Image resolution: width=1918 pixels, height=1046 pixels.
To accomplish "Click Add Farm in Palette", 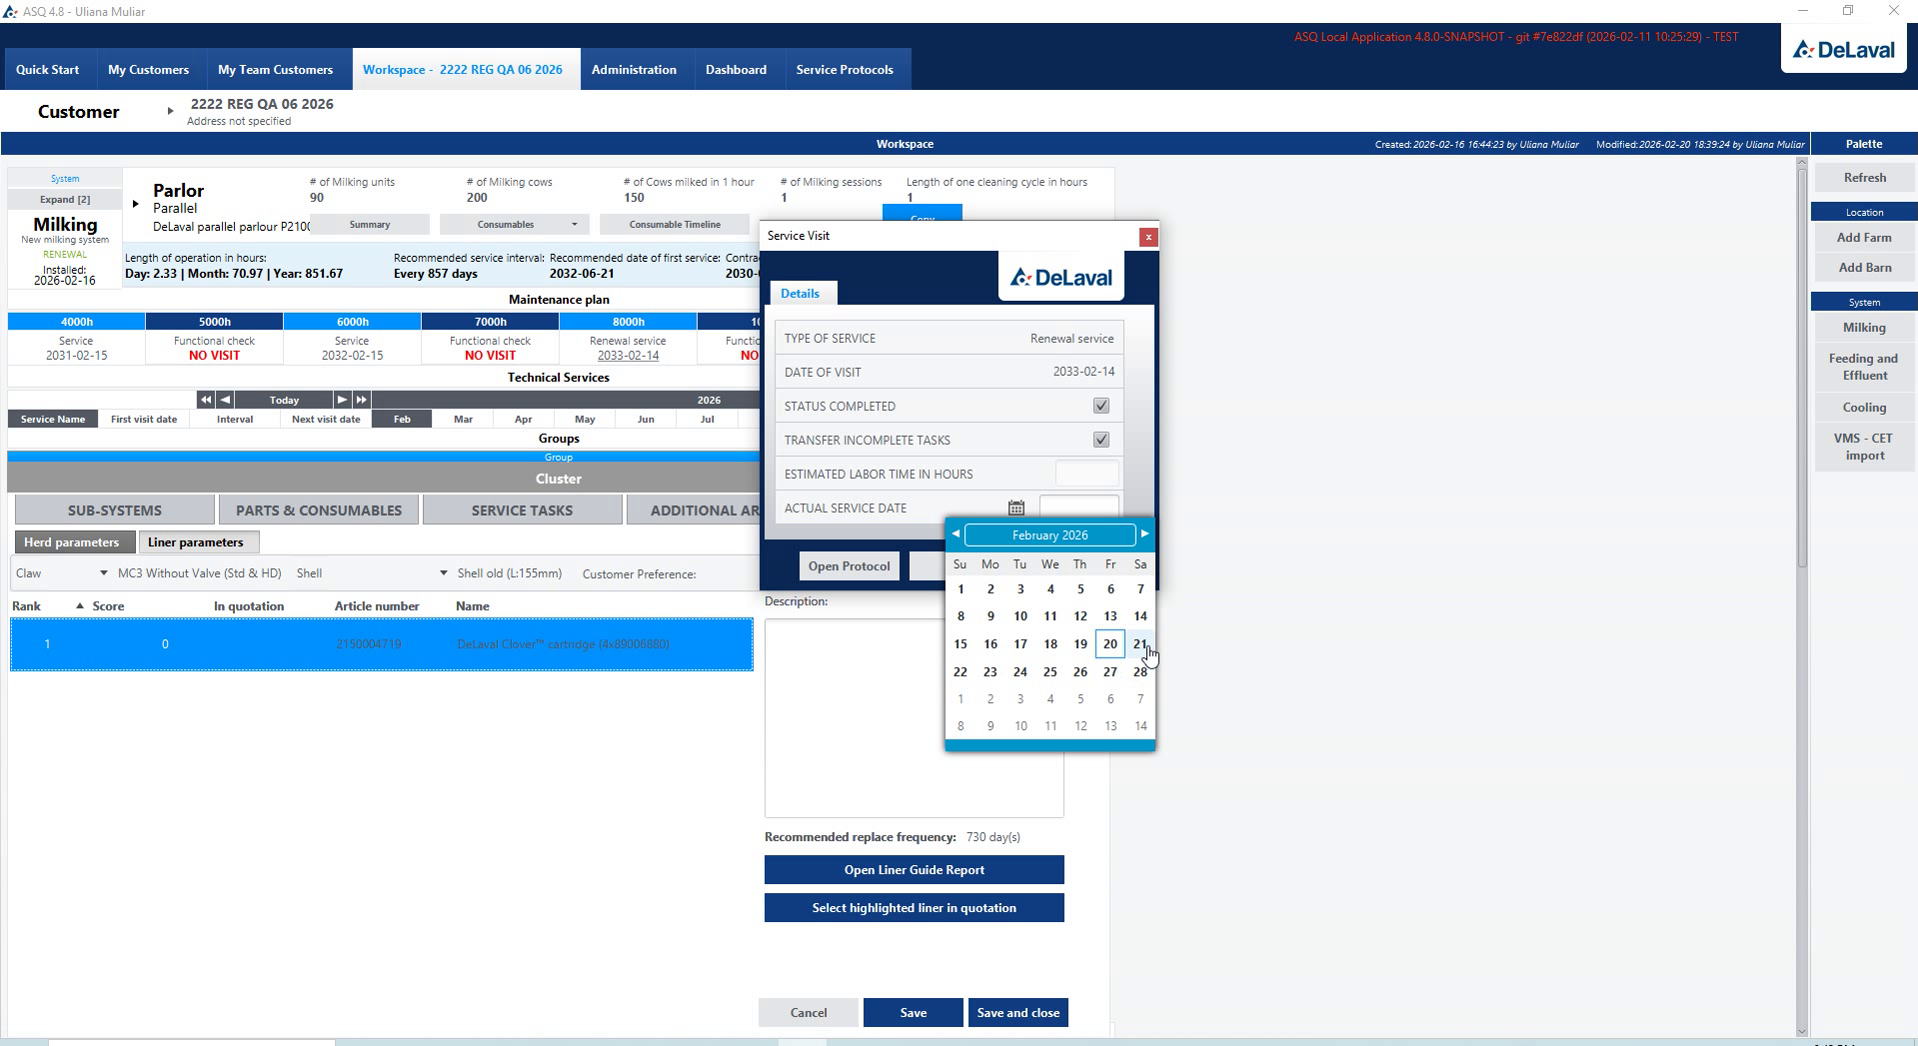I will pyautogui.click(x=1864, y=237).
